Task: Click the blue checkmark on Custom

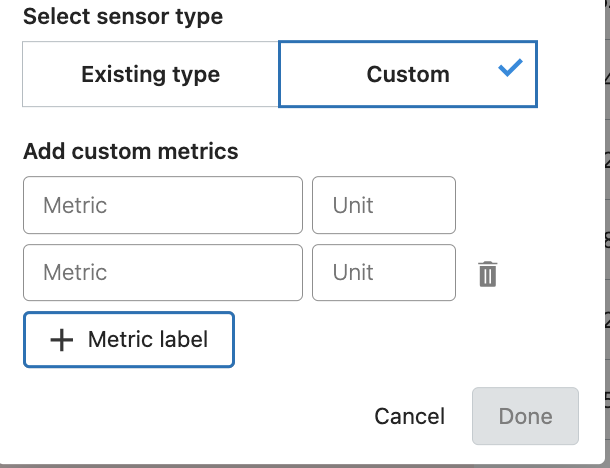Action: [x=510, y=71]
